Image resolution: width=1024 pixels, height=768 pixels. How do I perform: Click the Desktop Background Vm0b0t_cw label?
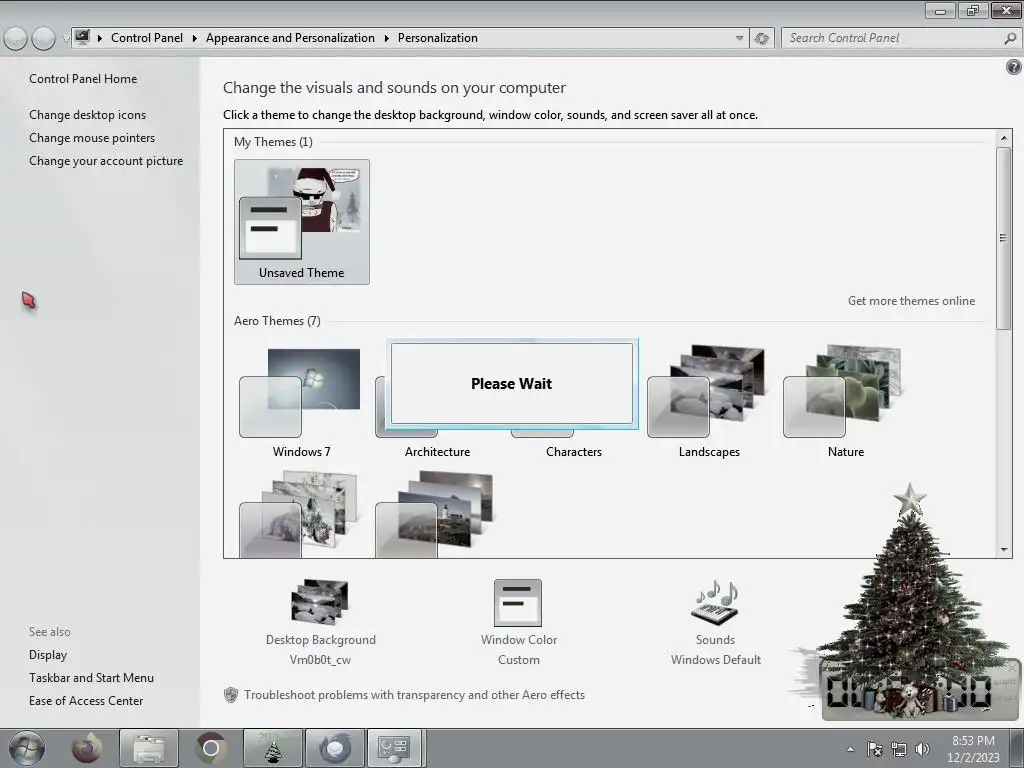tap(320, 650)
